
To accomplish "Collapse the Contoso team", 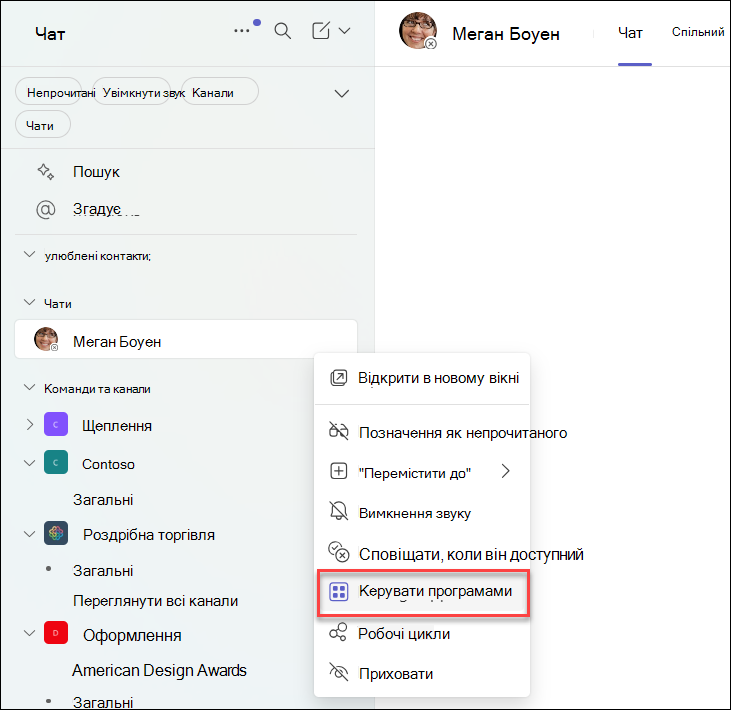I will click(29, 463).
